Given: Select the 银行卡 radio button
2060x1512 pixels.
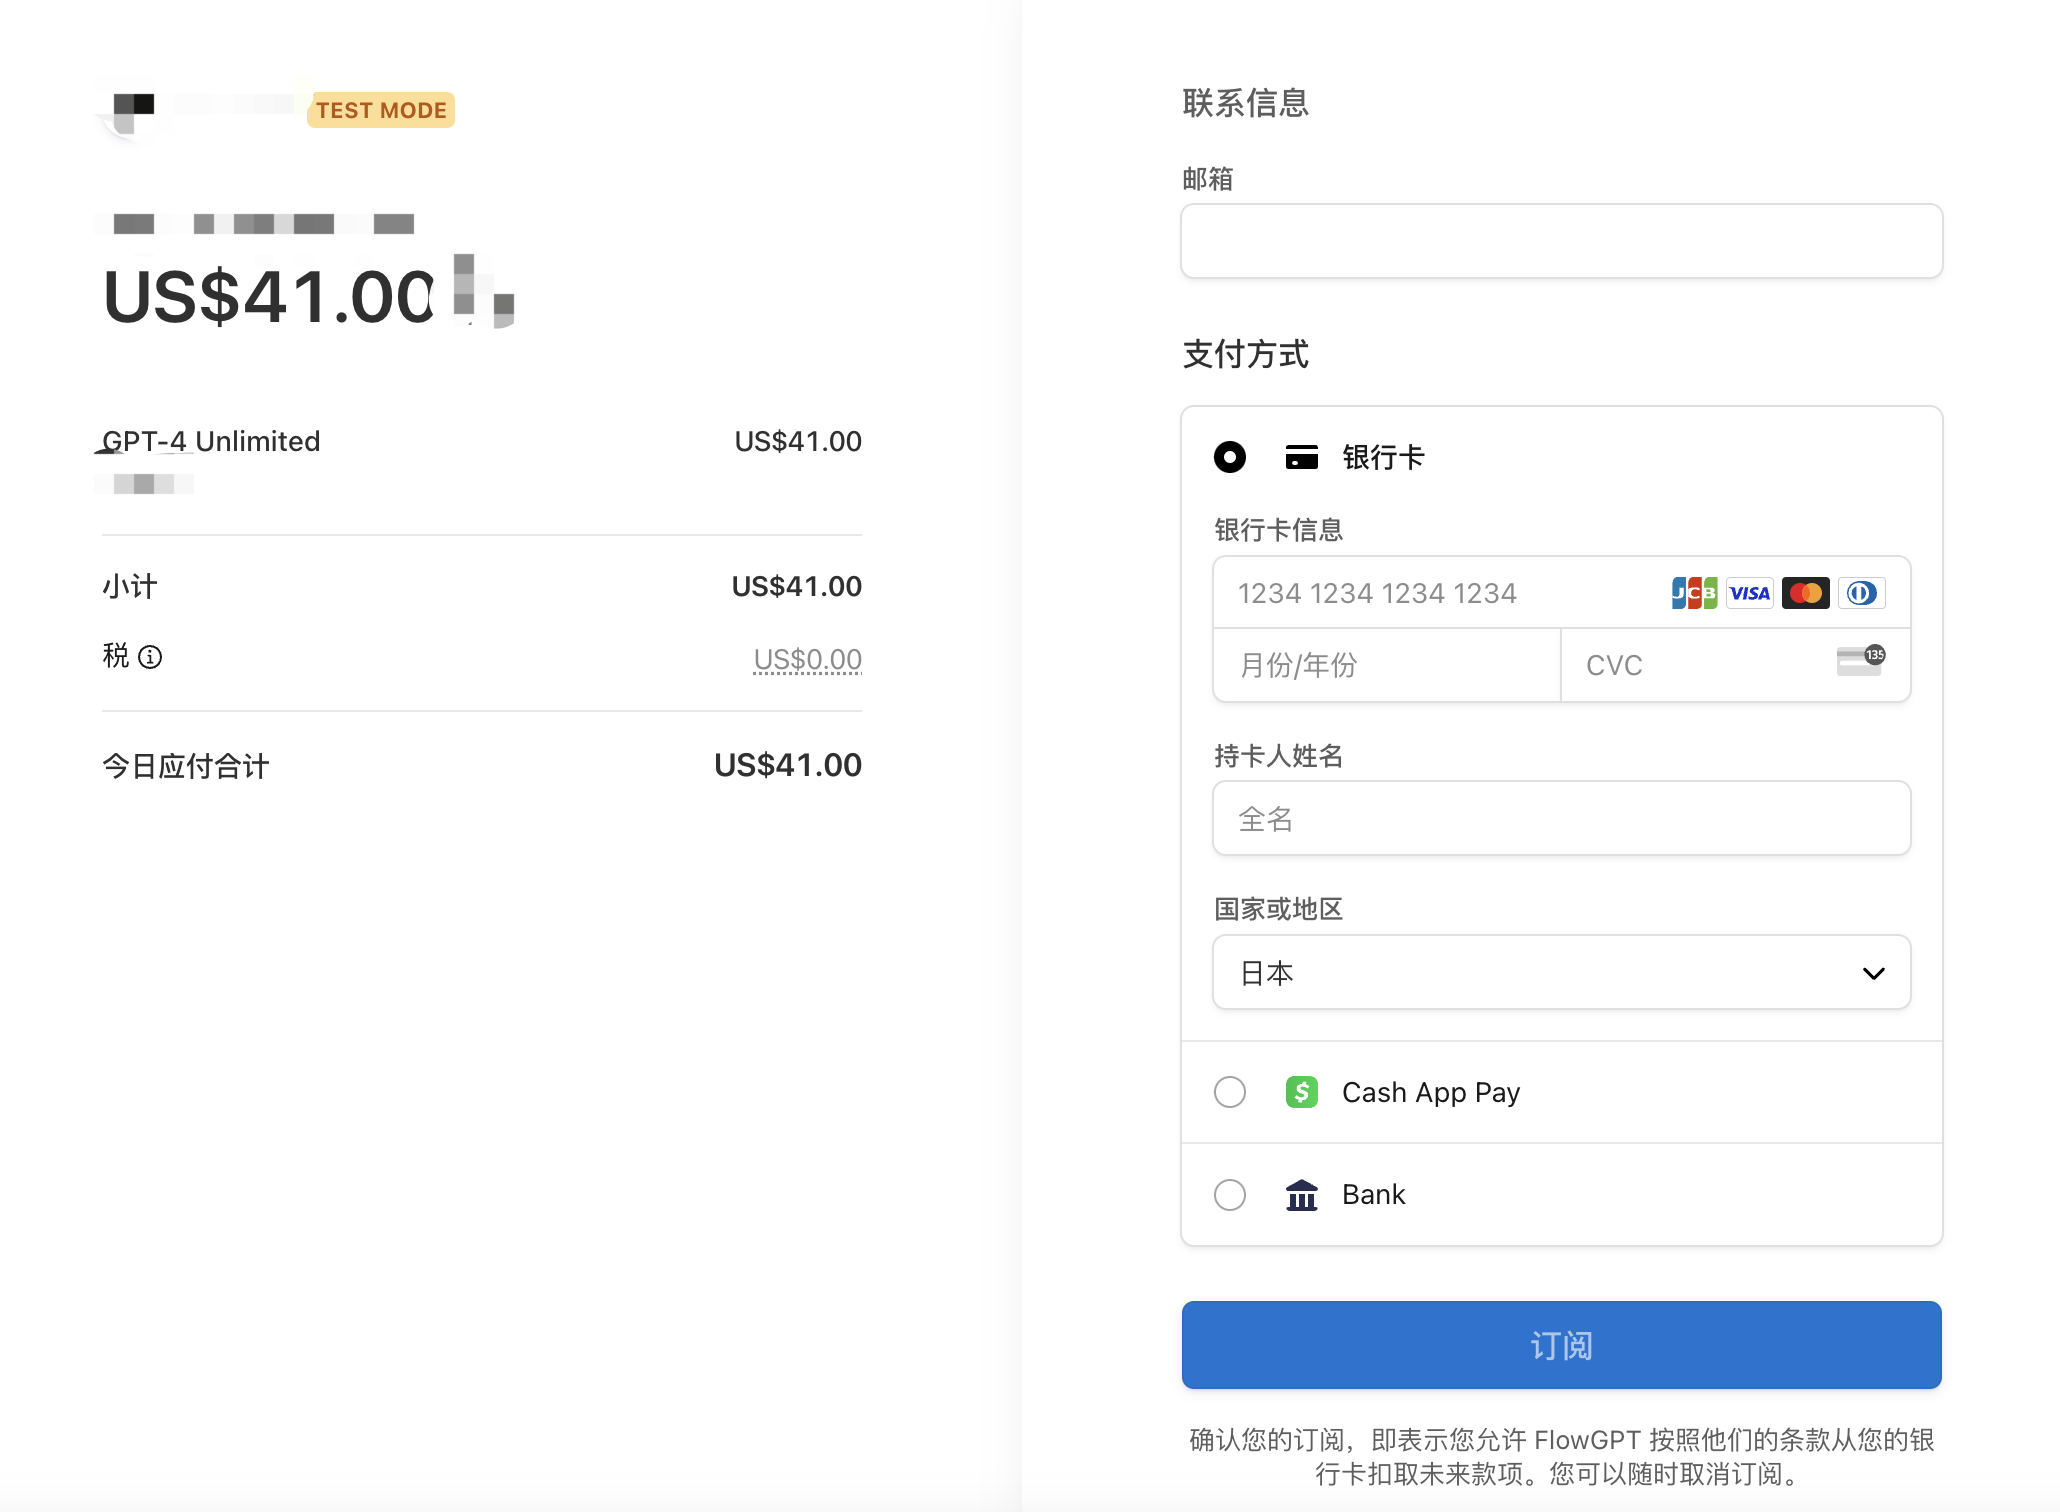Looking at the screenshot, I should [x=1230, y=457].
